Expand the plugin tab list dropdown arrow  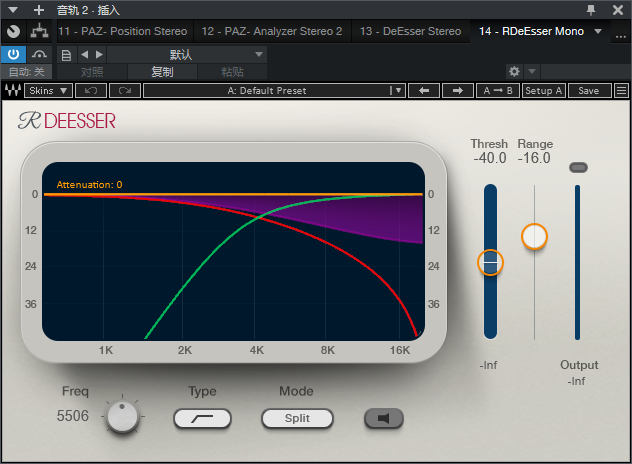click(598, 31)
